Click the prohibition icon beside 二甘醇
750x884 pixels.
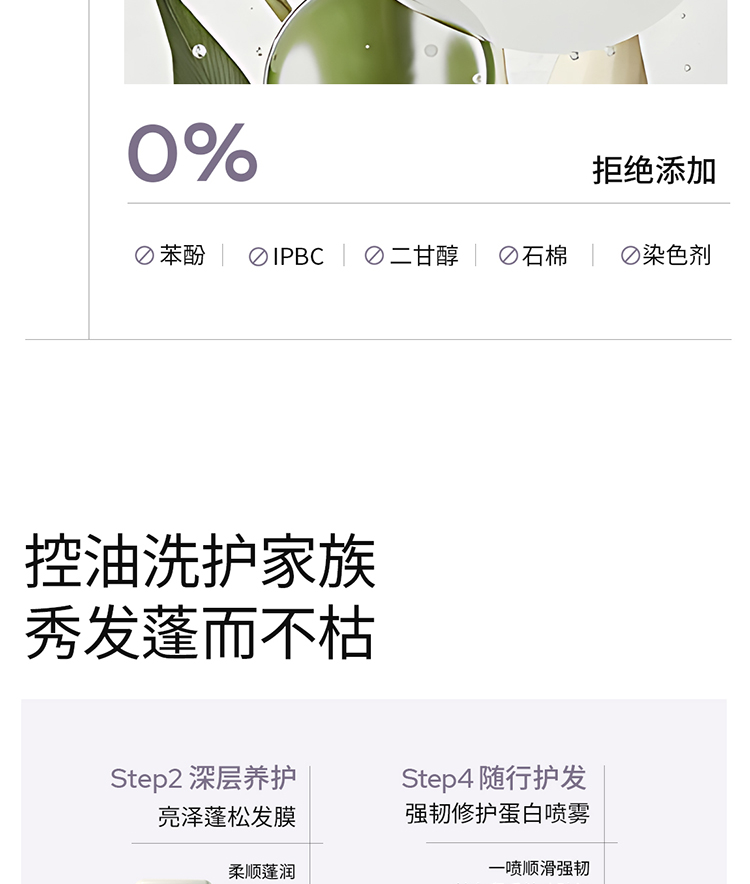(374, 256)
